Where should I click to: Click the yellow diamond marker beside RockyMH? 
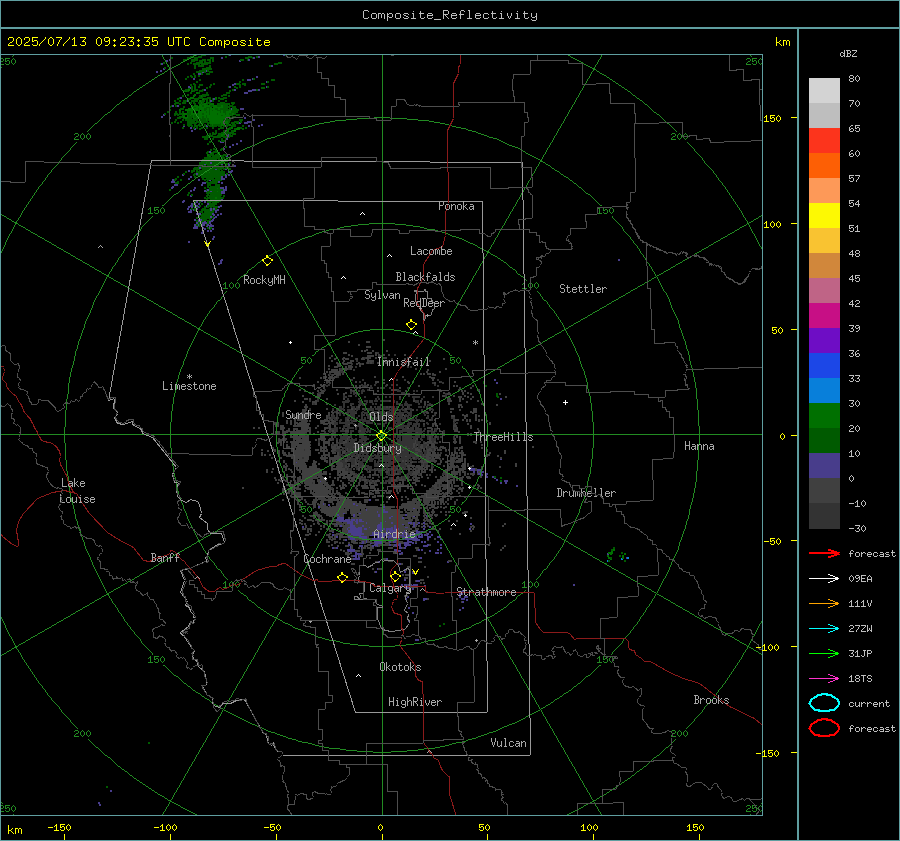coord(267,261)
